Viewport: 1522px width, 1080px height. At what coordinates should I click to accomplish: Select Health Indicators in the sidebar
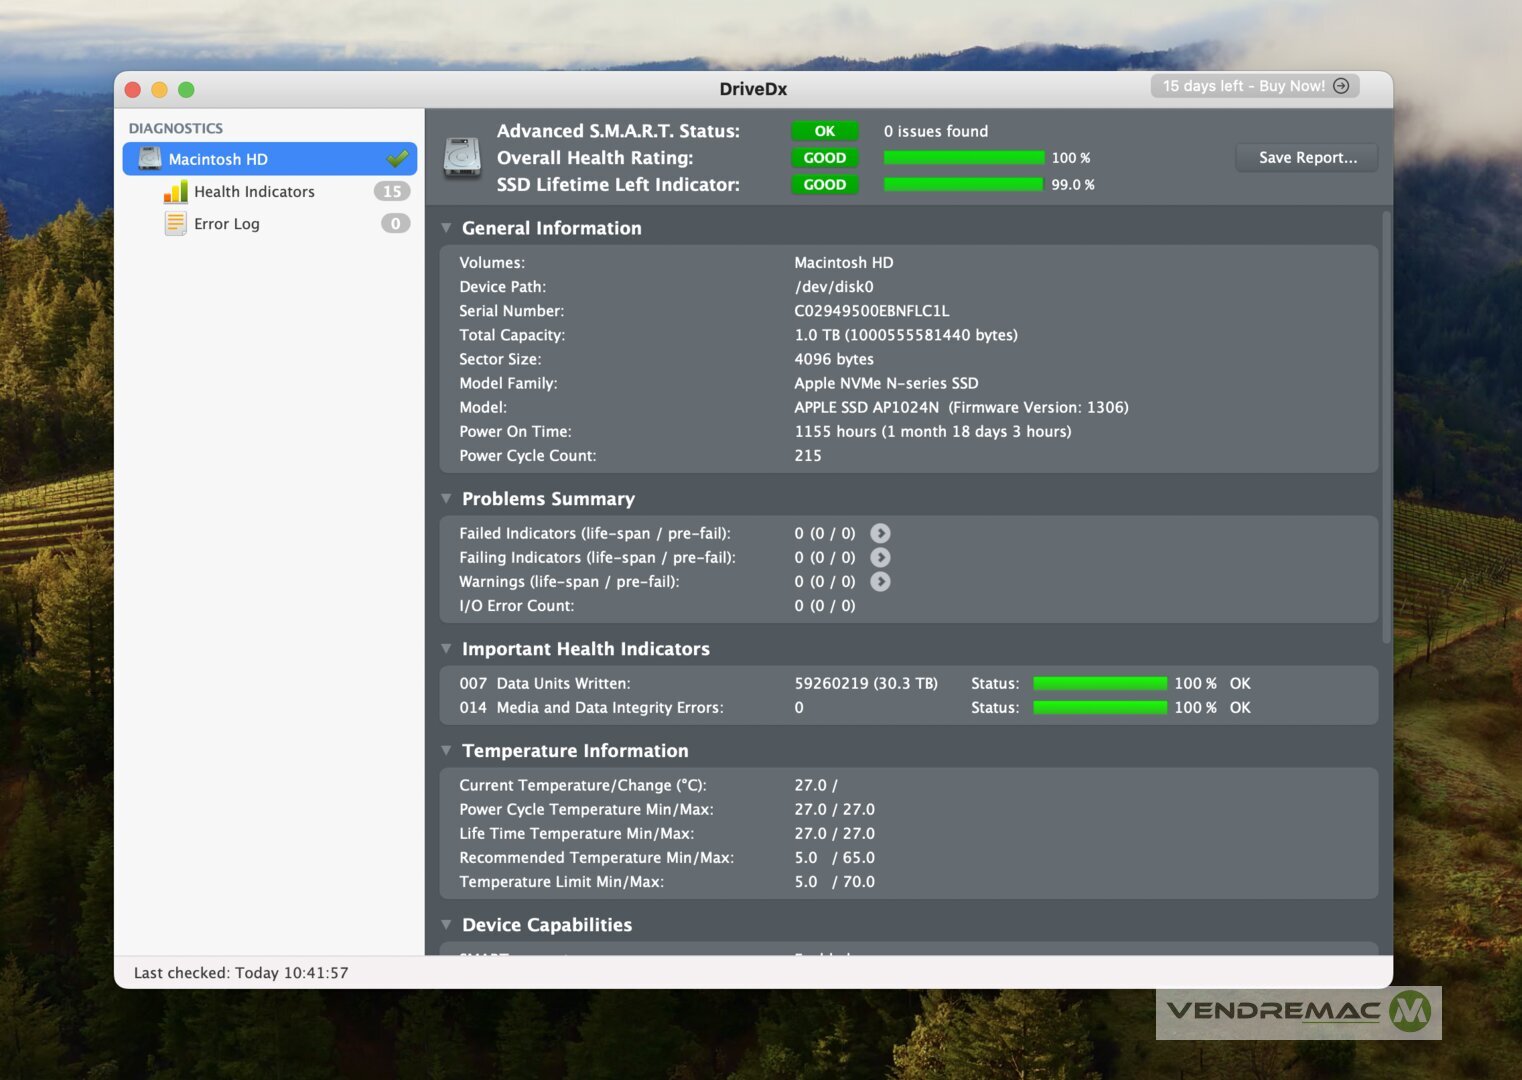254,192
